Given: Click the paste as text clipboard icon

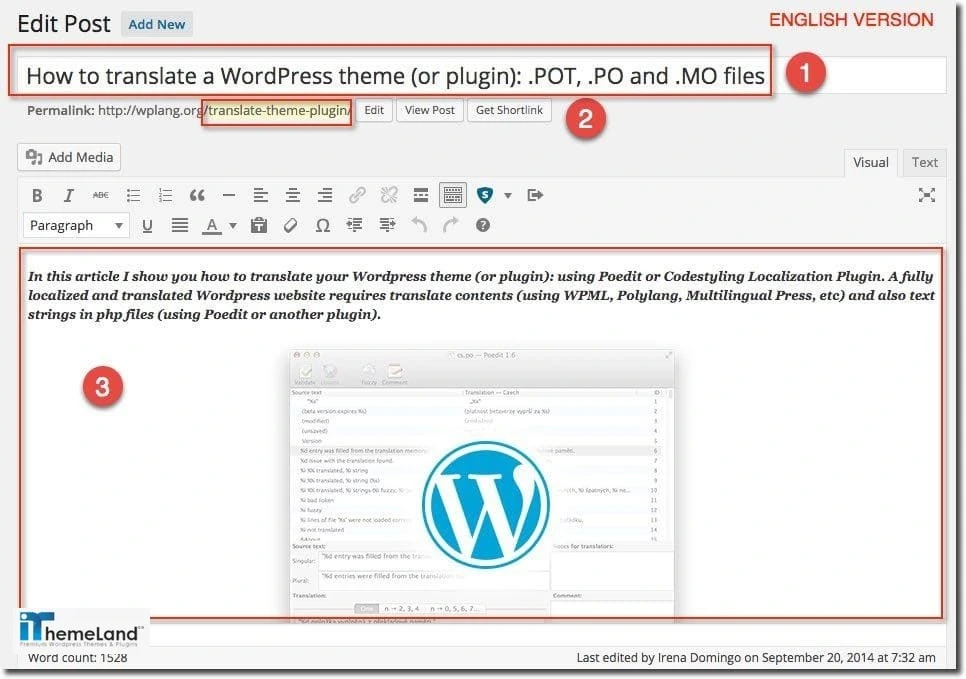Looking at the screenshot, I should [259, 226].
